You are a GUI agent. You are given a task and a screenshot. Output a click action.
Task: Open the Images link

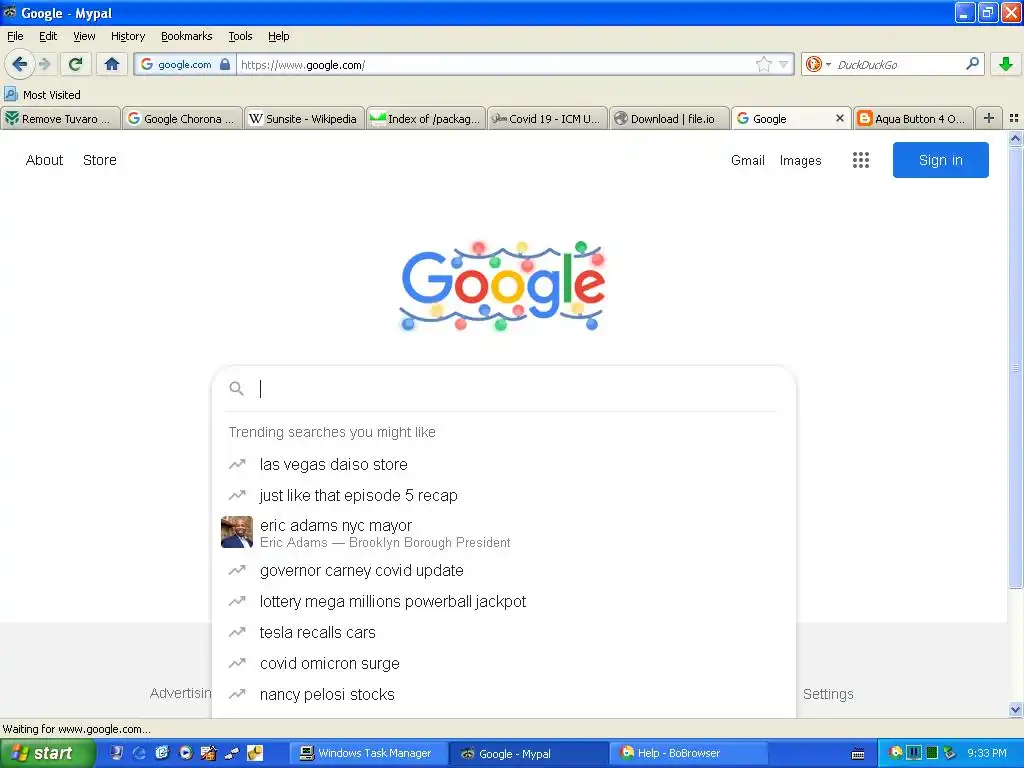pos(801,161)
